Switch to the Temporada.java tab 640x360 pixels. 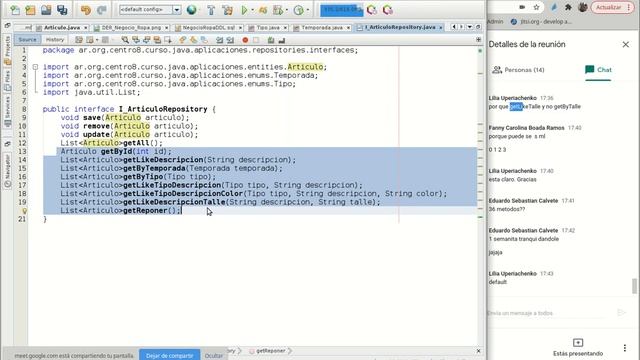pyautogui.click(x=322, y=27)
